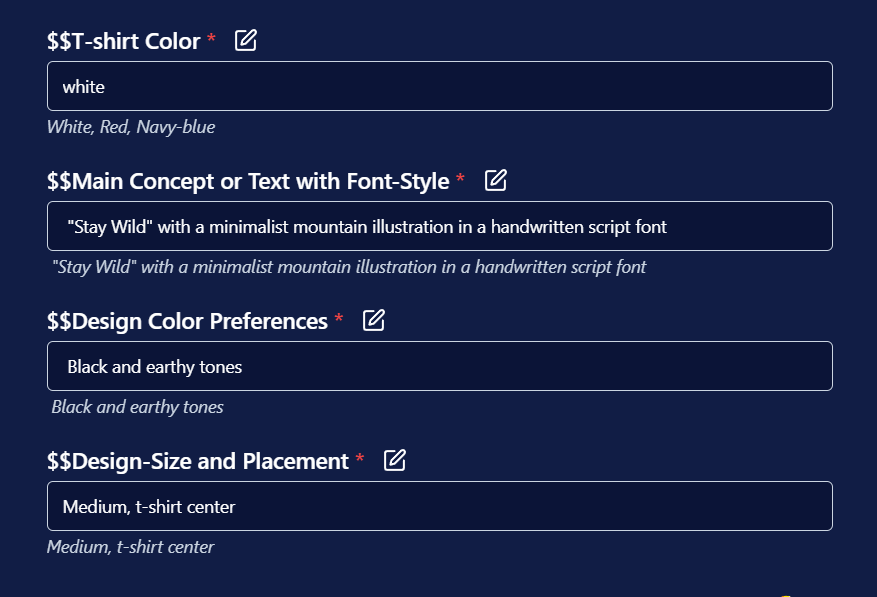Screen dimensions: 877x597
Task: Focus the T-shirt Color input containing white
Action: (440, 86)
